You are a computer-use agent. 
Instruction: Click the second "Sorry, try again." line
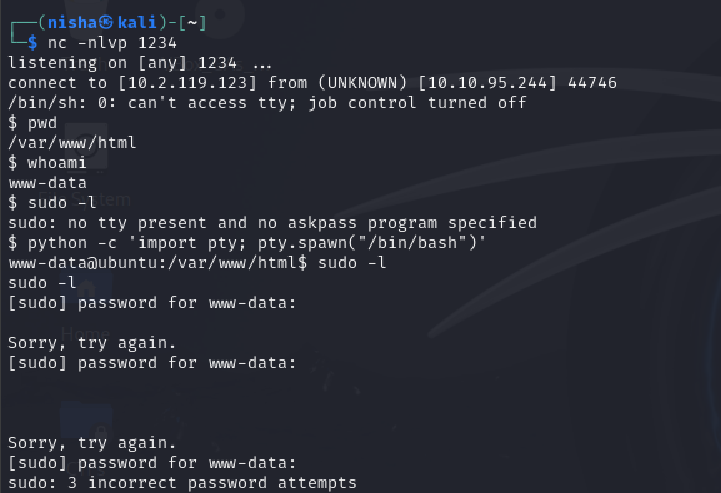92,442
